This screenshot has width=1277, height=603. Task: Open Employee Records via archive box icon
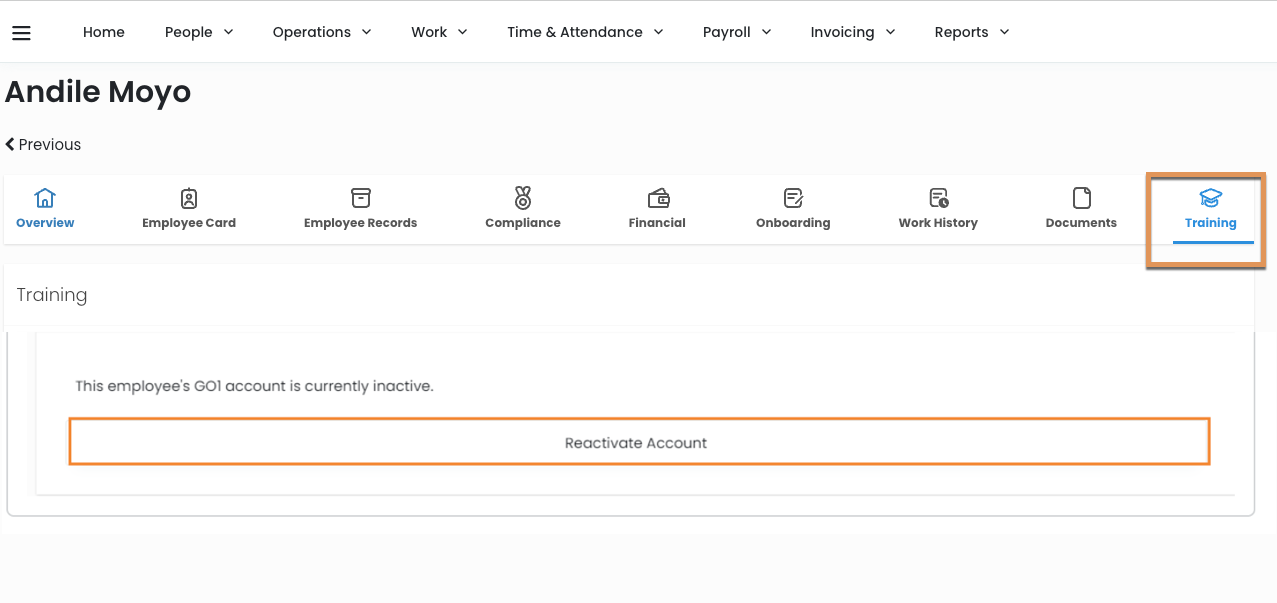pyautogui.click(x=360, y=197)
